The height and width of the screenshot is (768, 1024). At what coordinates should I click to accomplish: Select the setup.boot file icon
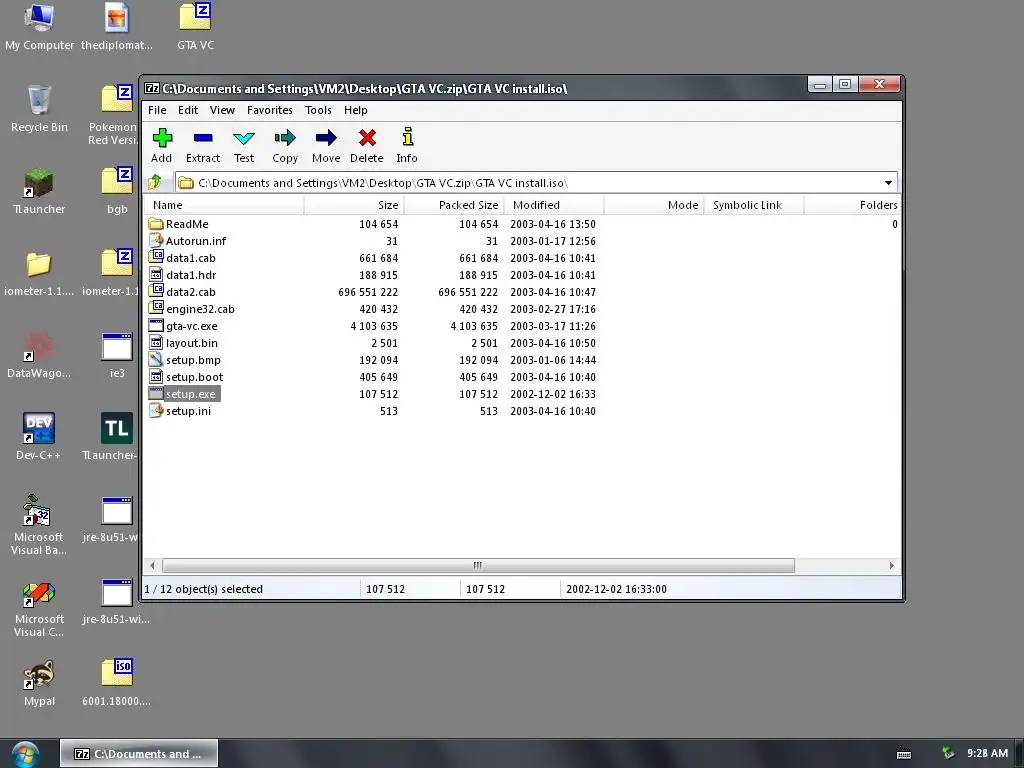coord(155,377)
